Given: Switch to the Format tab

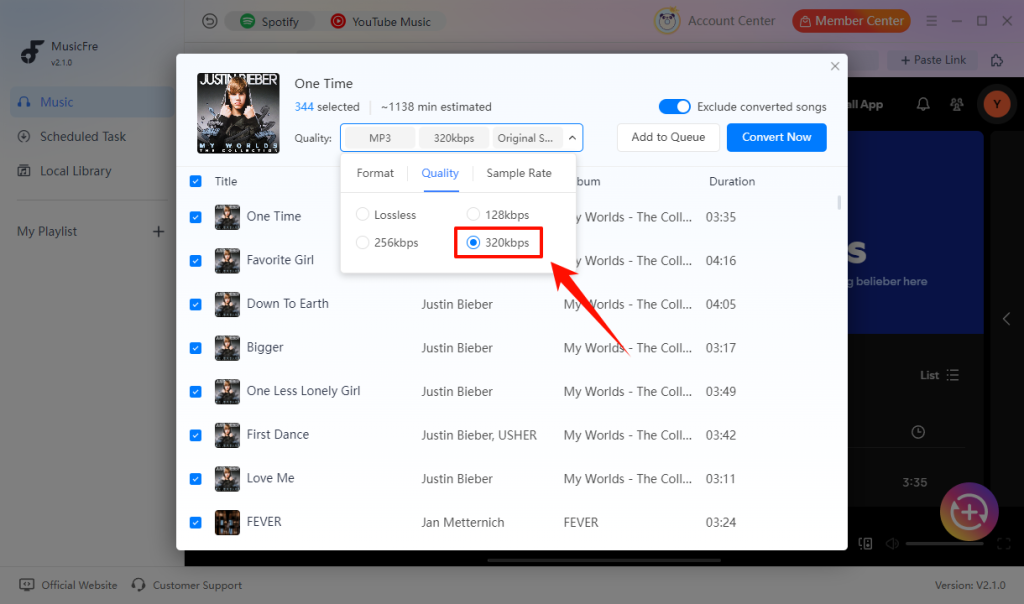Looking at the screenshot, I should coord(375,173).
